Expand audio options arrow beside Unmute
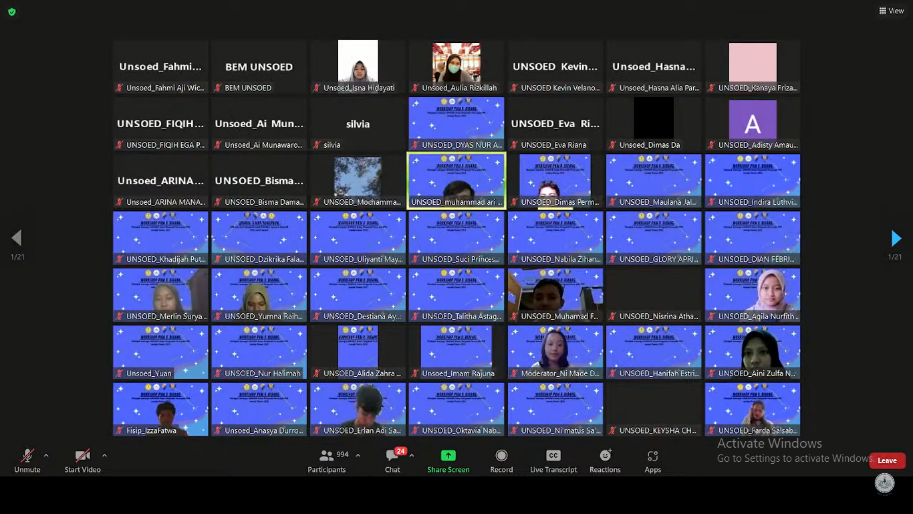913x514 pixels. point(46,456)
